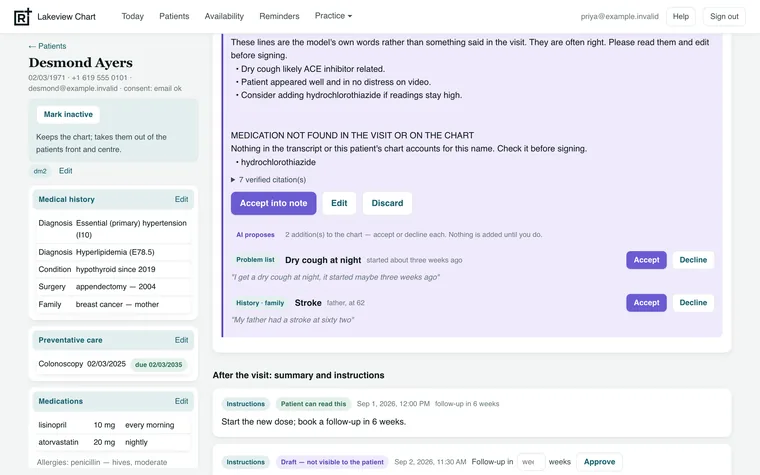Expand the 7 verified citations disclosure triangle
The height and width of the screenshot is (475, 760).
pos(233,180)
